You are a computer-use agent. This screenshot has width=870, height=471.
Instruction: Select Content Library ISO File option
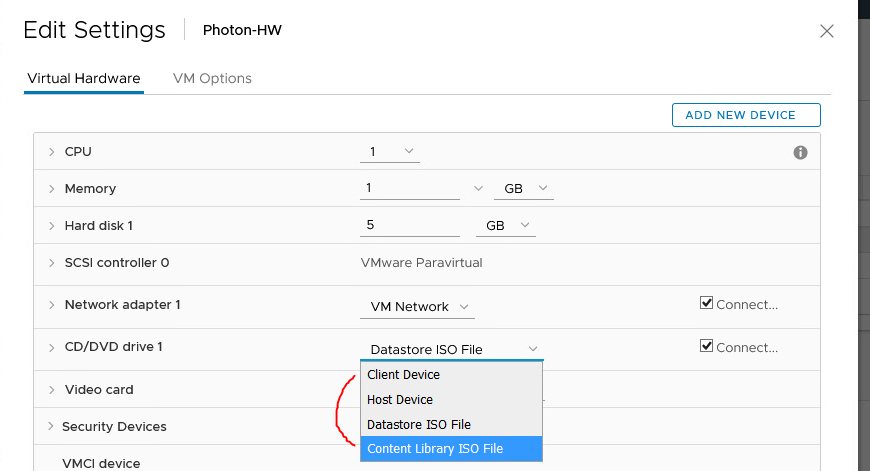pyautogui.click(x=452, y=449)
